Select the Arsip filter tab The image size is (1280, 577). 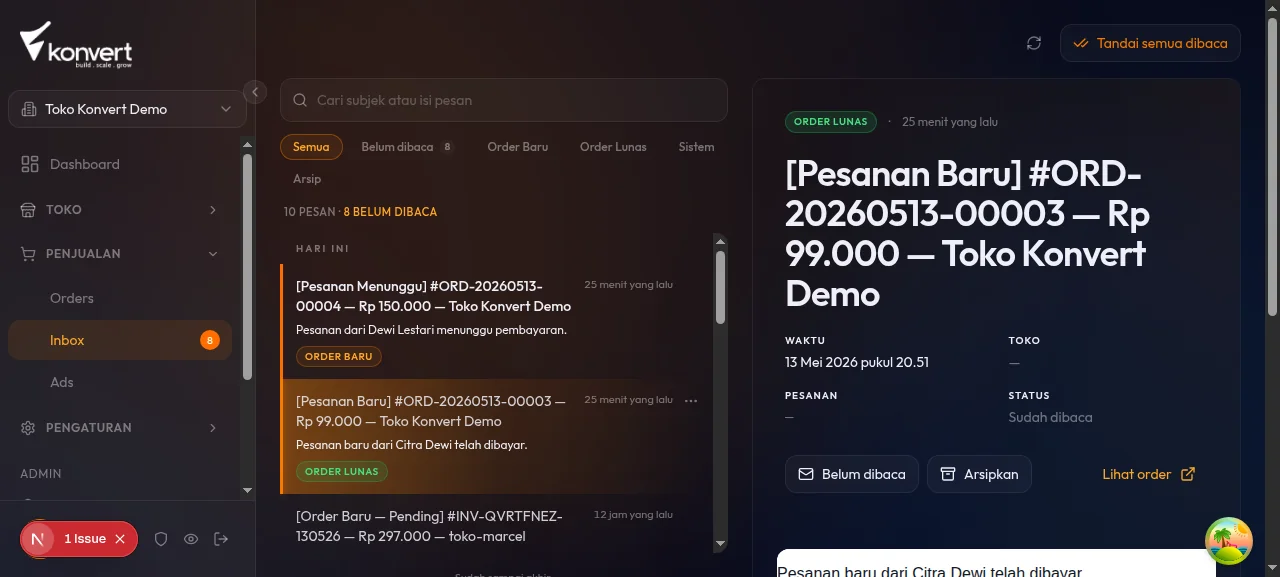pyautogui.click(x=307, y=179)
